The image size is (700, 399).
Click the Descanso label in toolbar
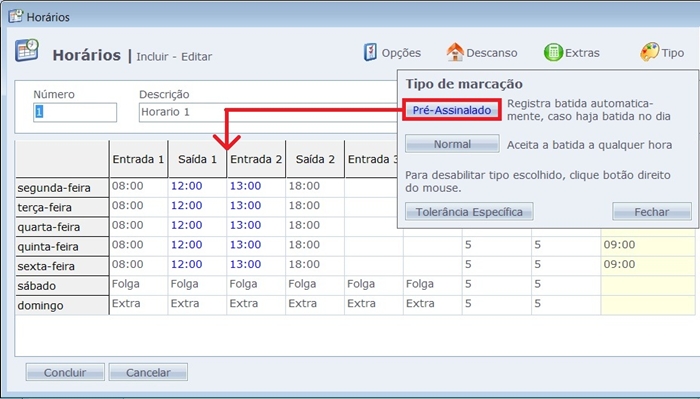pos(492,53)
